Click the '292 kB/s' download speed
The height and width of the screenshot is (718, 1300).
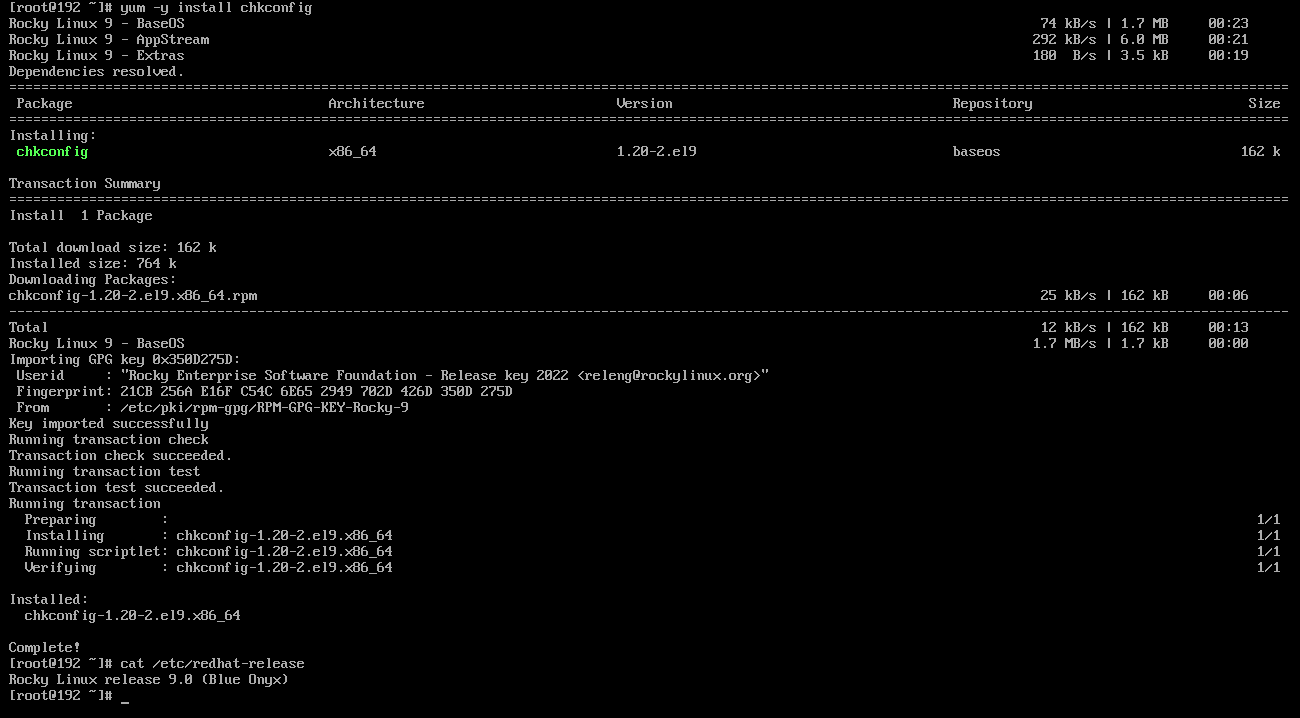1064,40
